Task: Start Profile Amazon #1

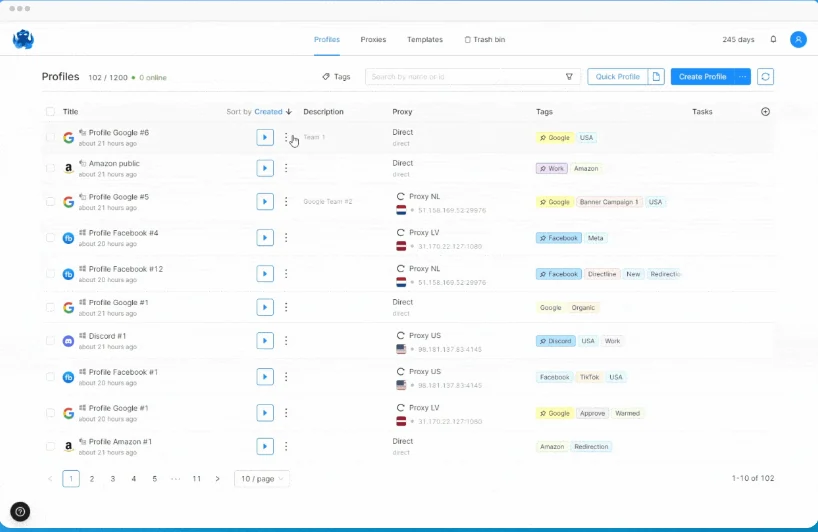Action: pos(265,446)
